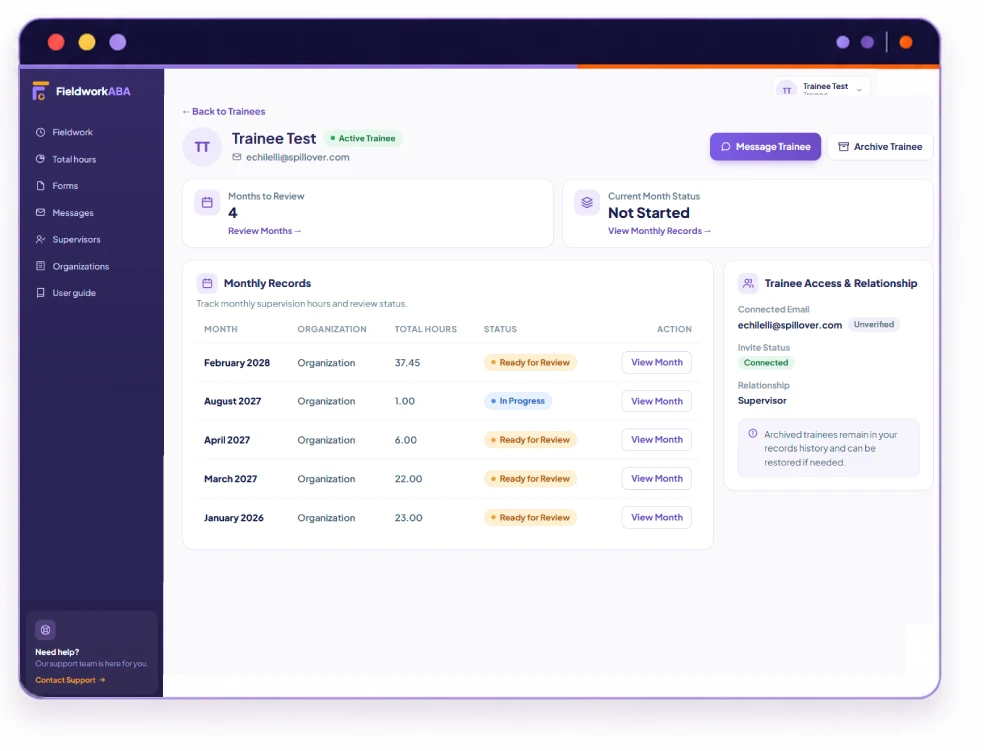This screenshot has height=751, width=984.
Task: Click the FieldworkABA logo icon
Action: 40,91
